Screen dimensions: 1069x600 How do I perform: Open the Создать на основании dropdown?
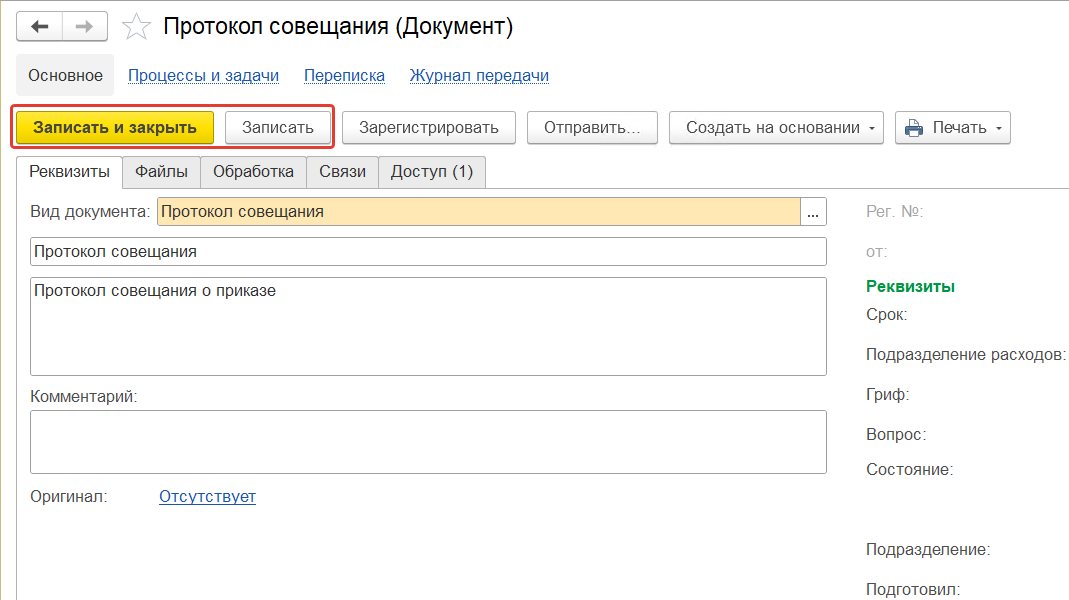pos(776,128)
